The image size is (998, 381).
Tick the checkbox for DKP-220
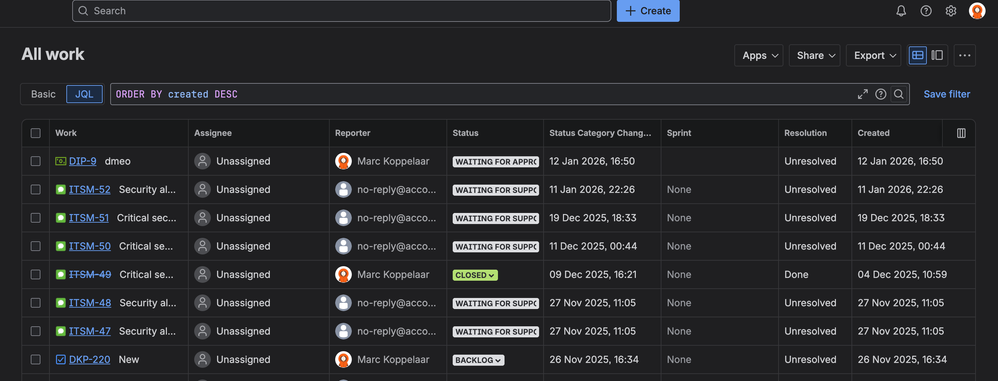click(36, 359)
